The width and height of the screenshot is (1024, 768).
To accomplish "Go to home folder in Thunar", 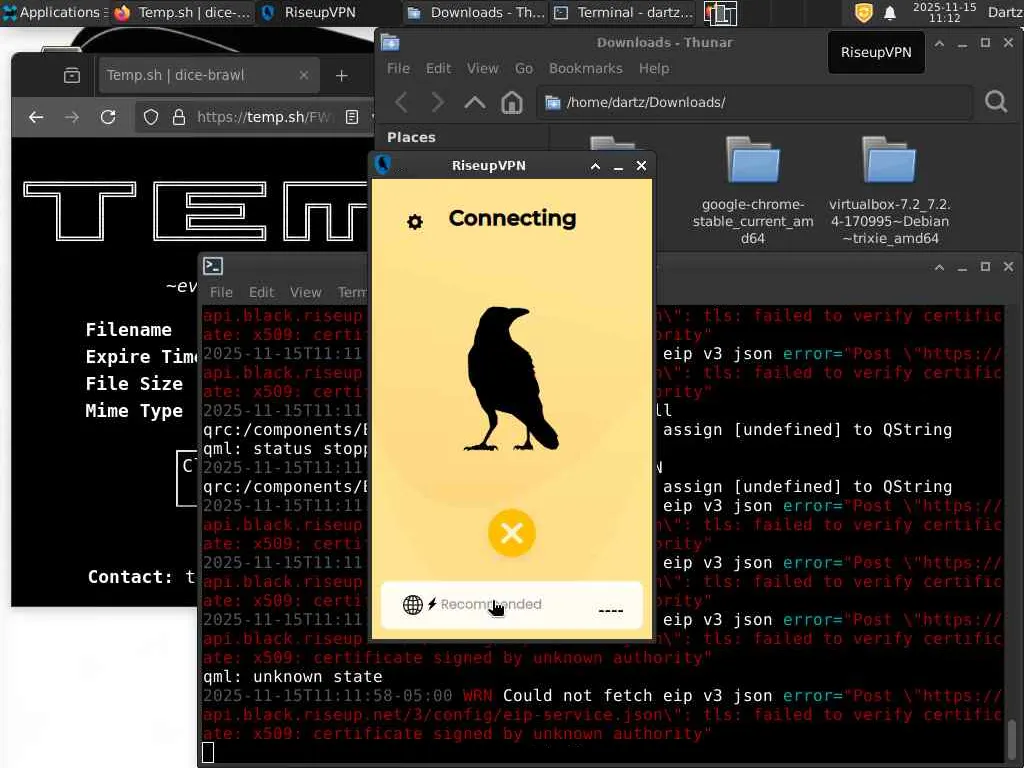I will (x=511, y=102).
